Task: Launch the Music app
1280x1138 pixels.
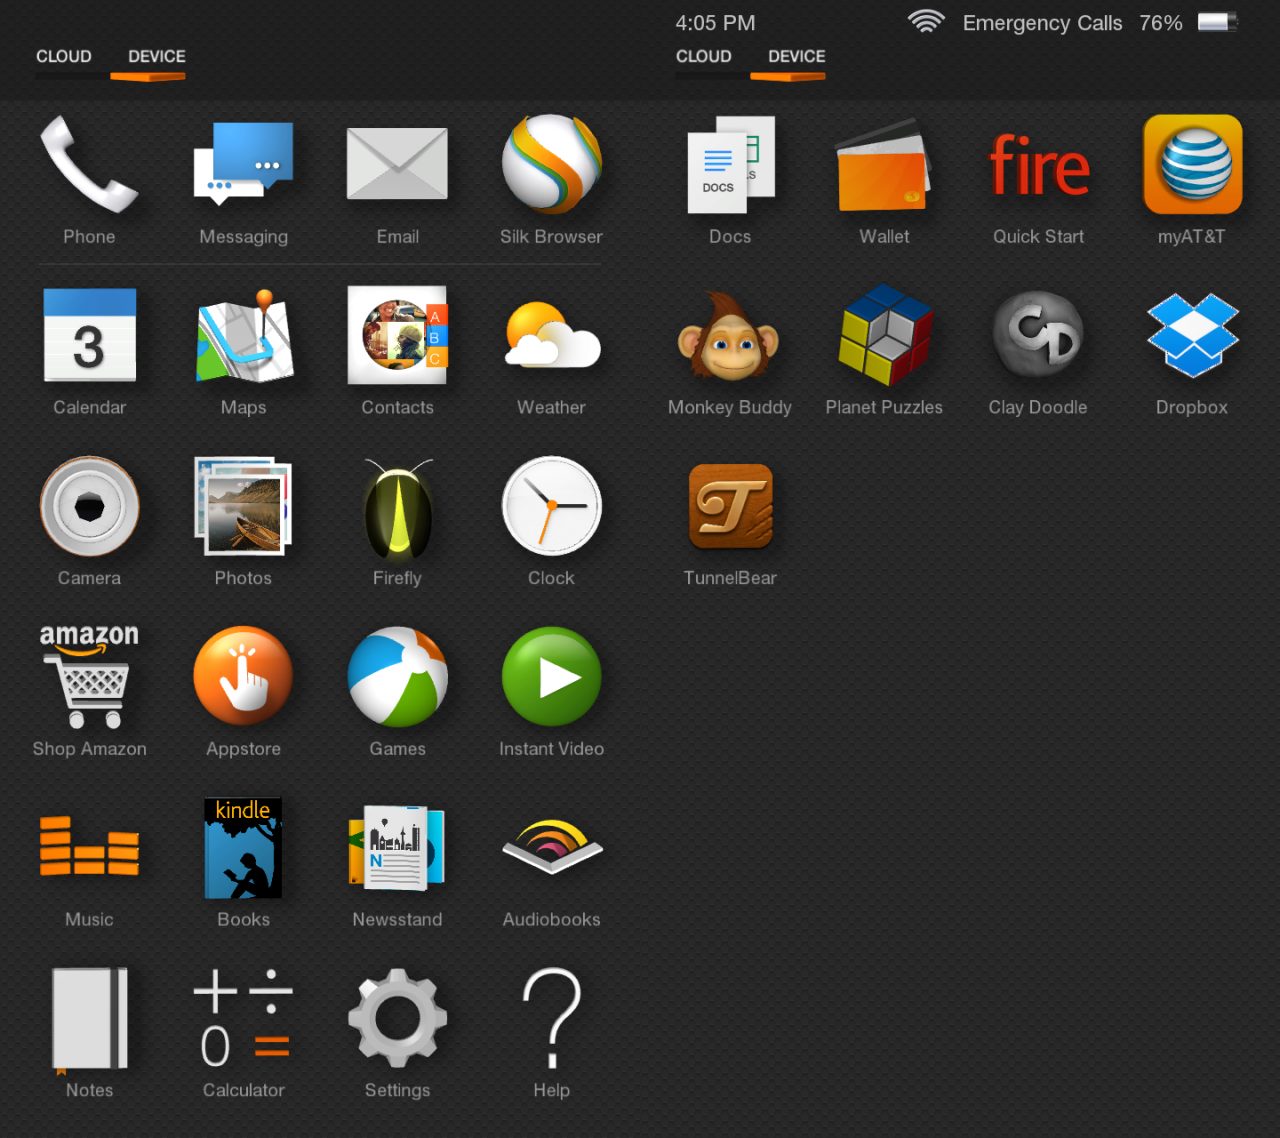Action: point(89,846)
